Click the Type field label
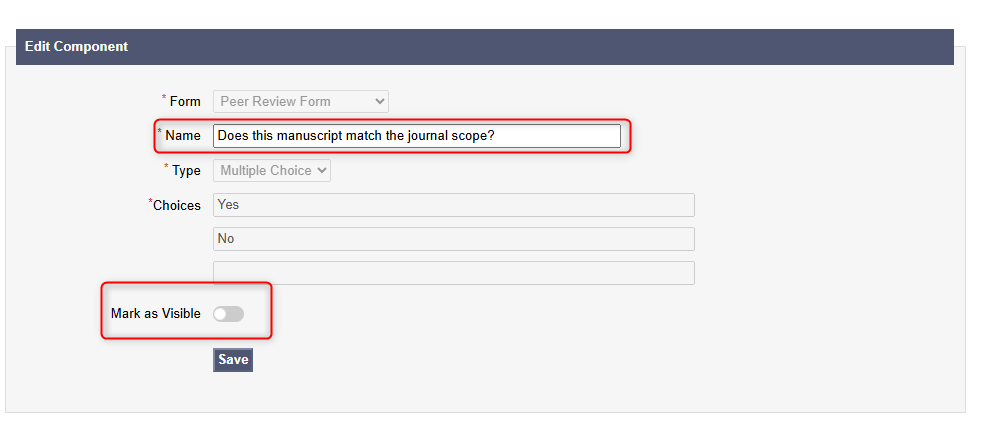The image size is (1001, 432). tap(186, 171)
